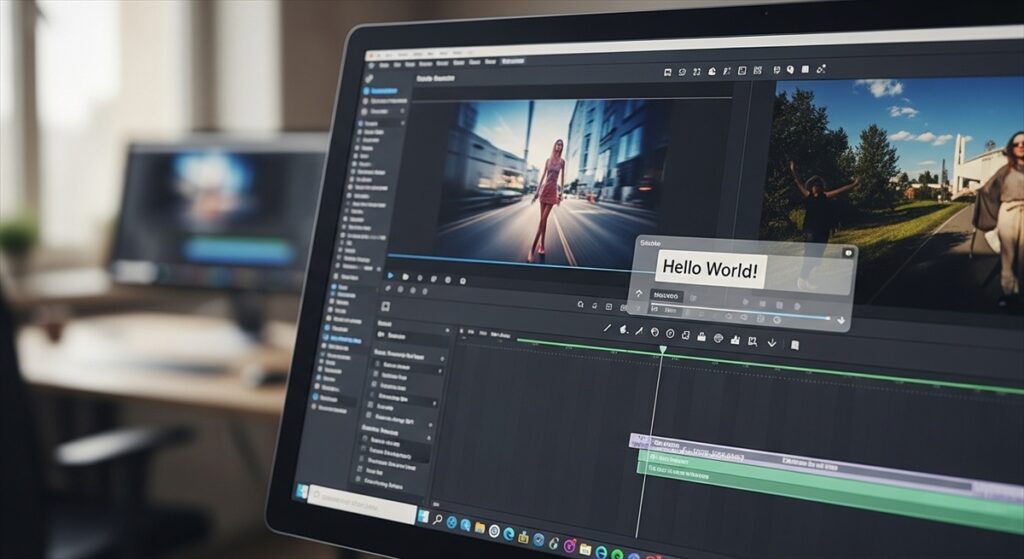Click the leftmost icon in the top toolbar
Viewport: 1024px width, 559px height.
[668, 71]
